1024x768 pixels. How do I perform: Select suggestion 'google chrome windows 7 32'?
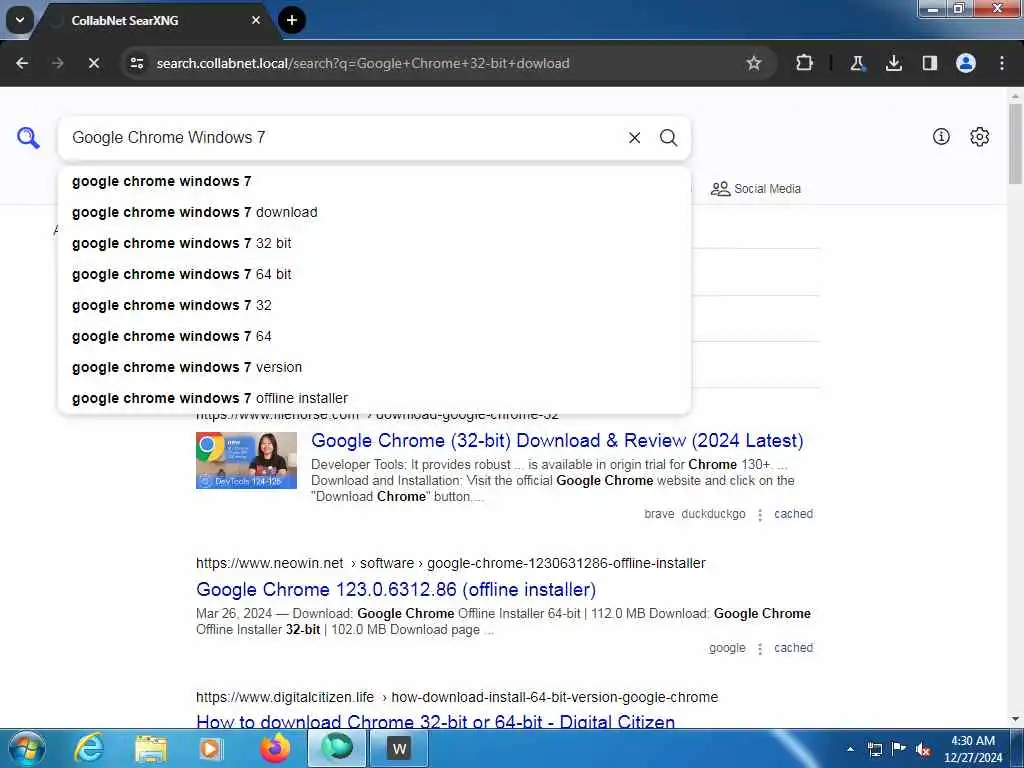[x=374, y=306]
